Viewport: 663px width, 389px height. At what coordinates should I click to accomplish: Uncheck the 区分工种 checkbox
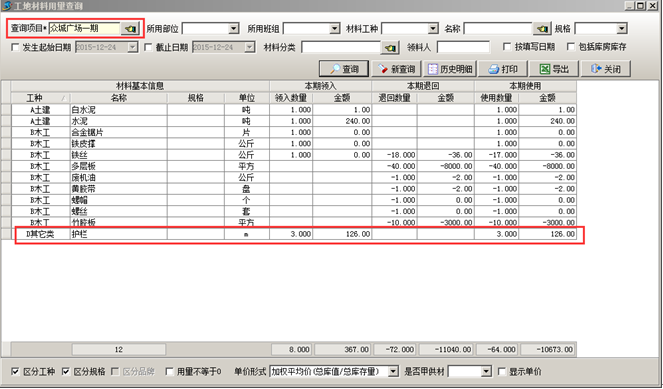15,371
